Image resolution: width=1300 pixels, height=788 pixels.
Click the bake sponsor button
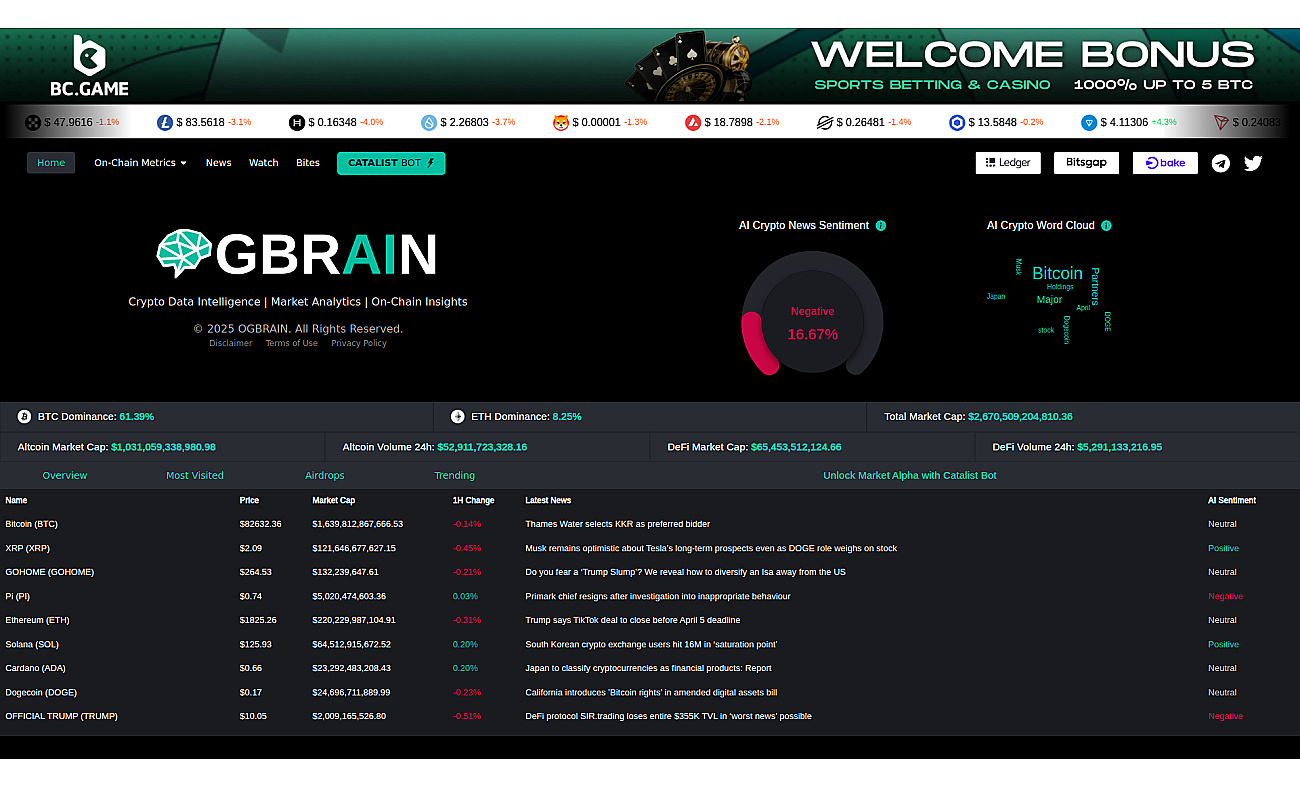click(1165, 163)
